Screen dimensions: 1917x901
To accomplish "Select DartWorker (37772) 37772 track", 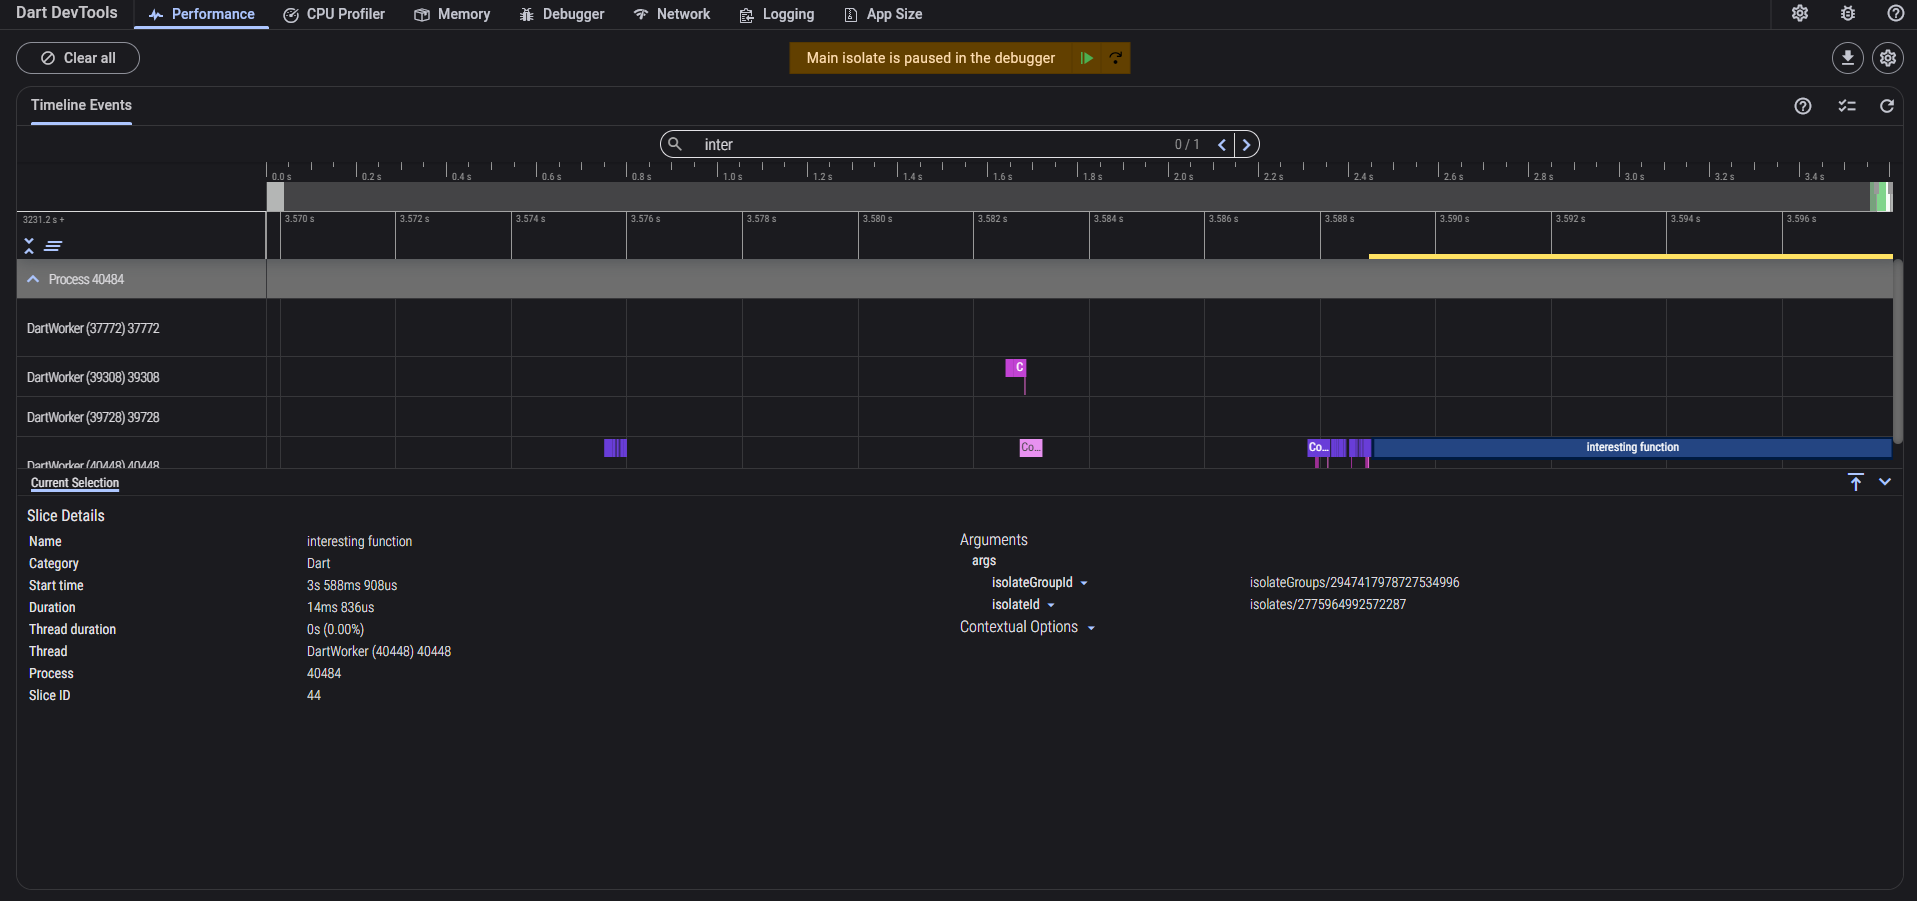I will coord(93,328).
